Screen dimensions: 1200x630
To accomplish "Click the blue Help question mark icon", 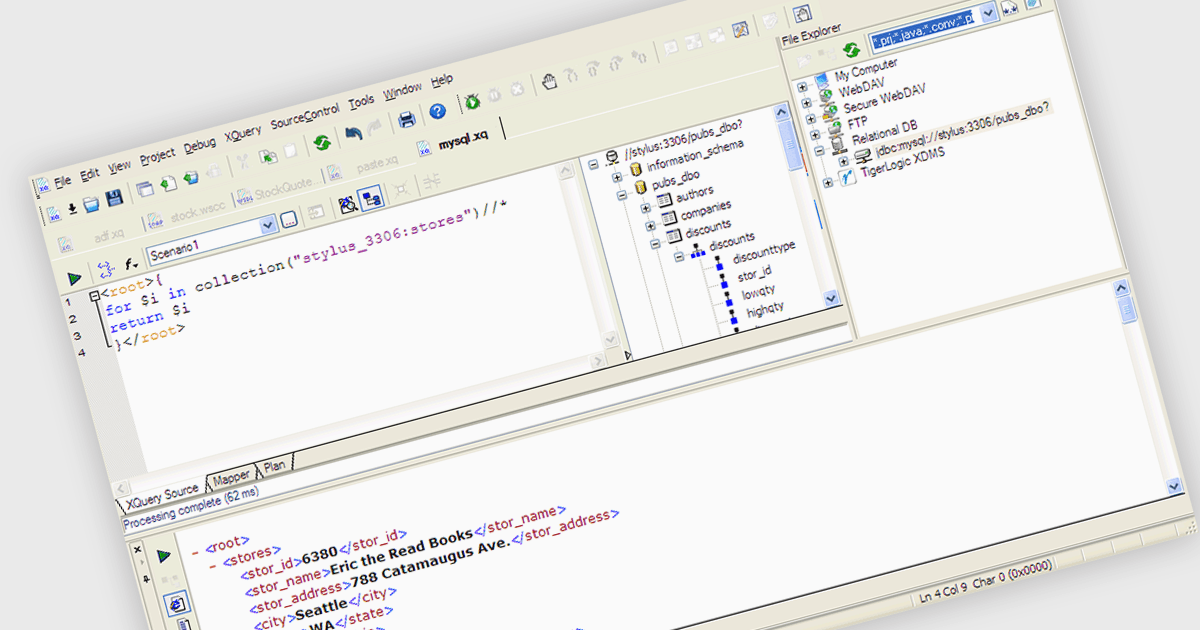I will pos(437,112).
